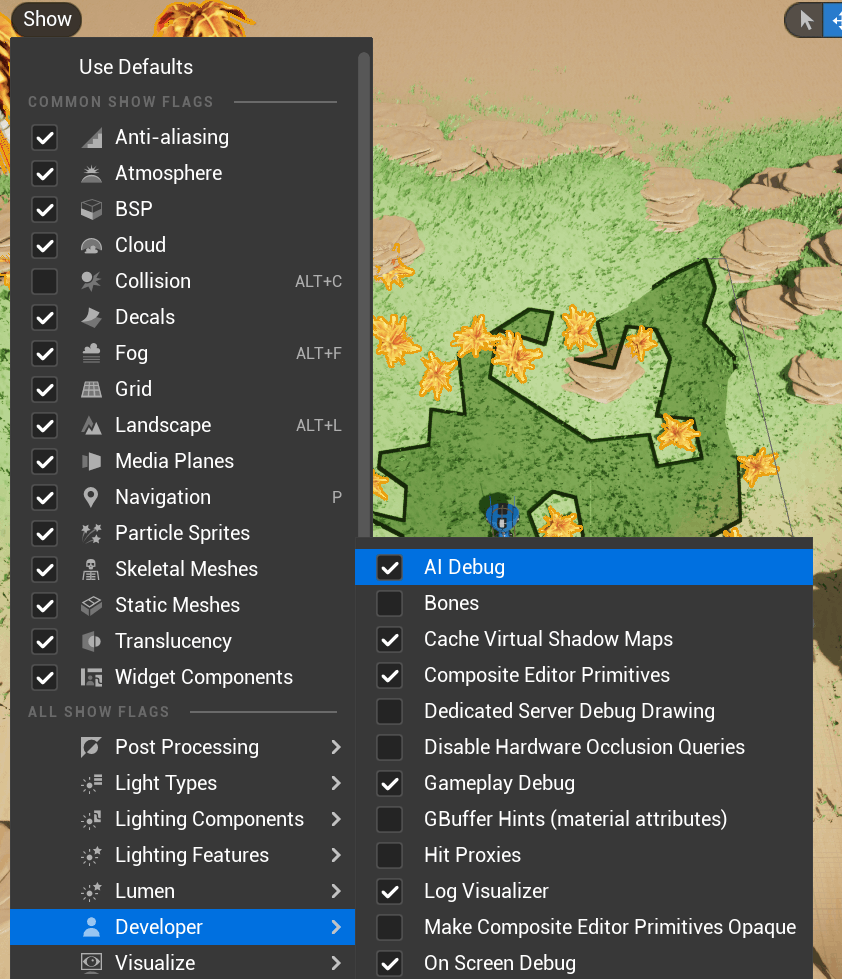Click the Anti-aliasing icon

click(x=92, y=137)
